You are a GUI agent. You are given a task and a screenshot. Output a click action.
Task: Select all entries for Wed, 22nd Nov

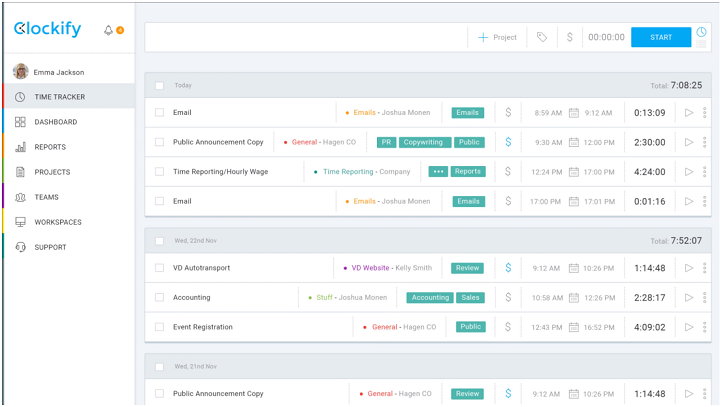[x=159, y=241]
